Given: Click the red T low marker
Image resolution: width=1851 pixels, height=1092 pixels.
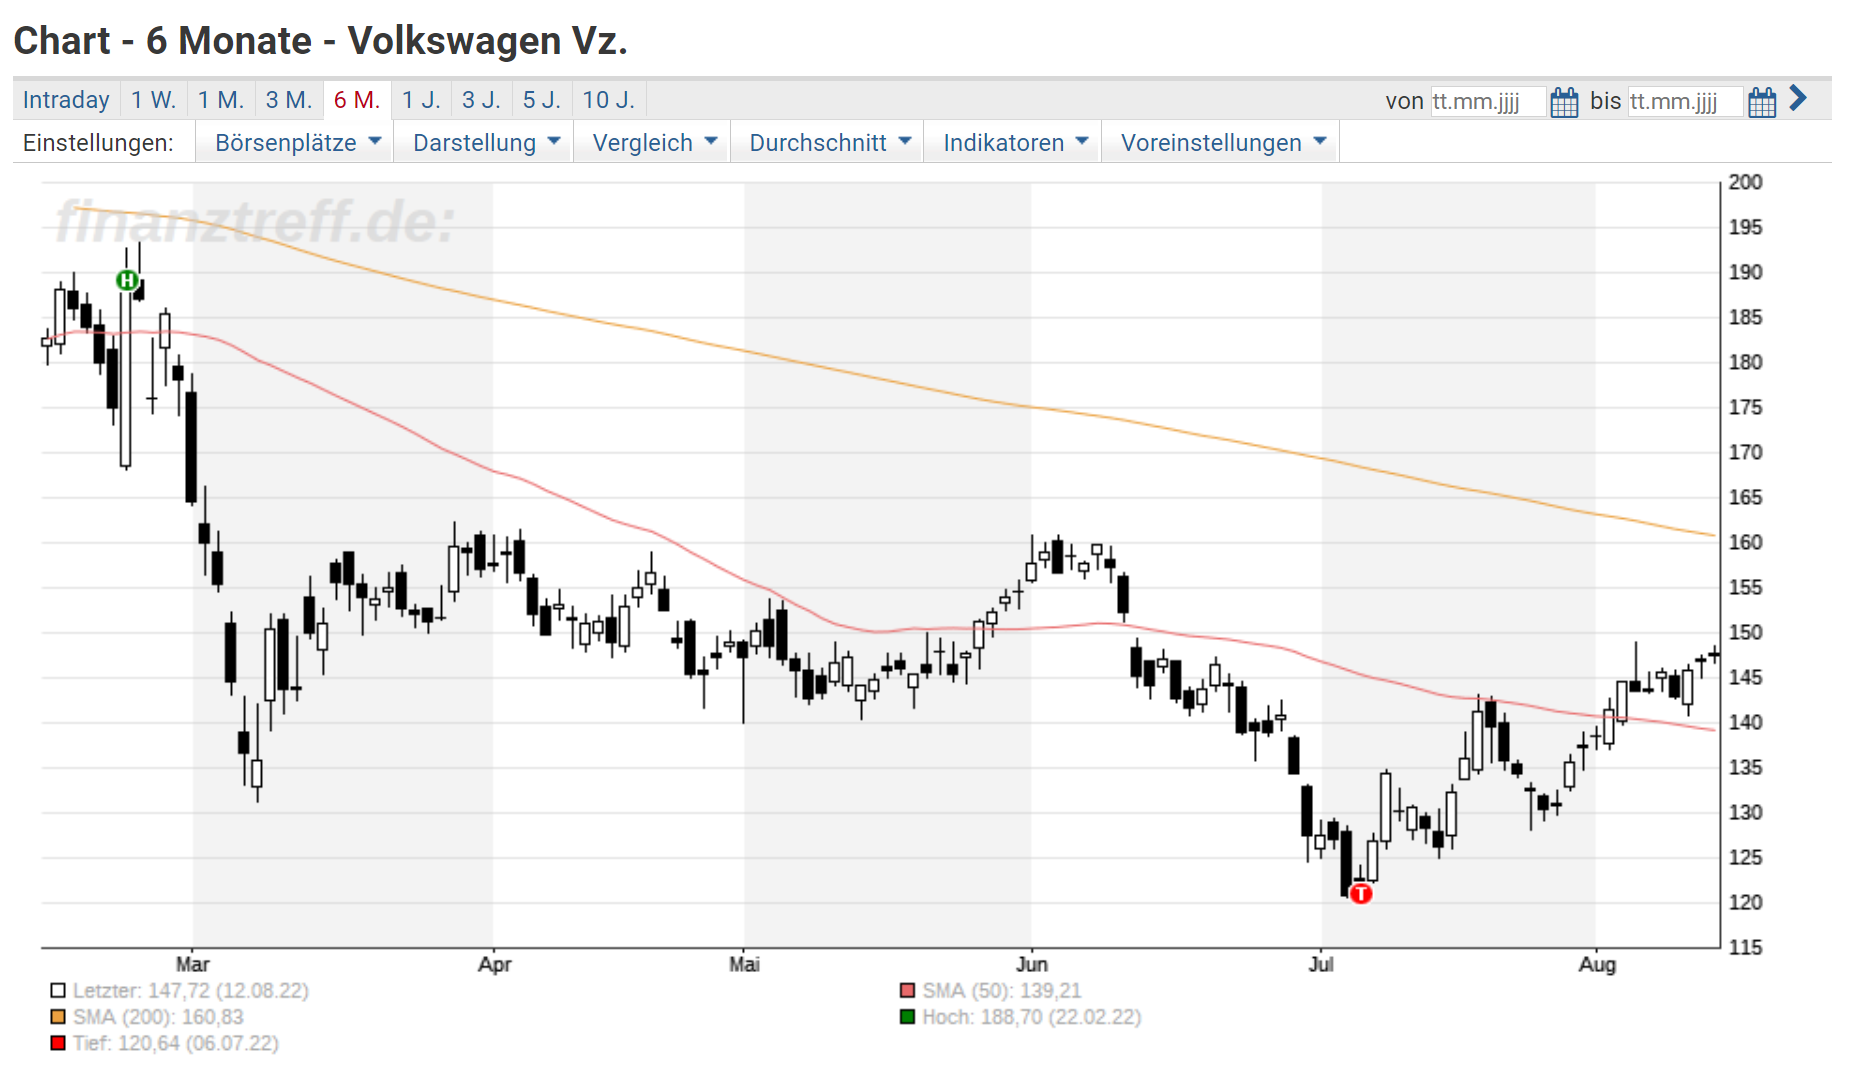Looking at the screenshot, I should [x=1361, y=894].
